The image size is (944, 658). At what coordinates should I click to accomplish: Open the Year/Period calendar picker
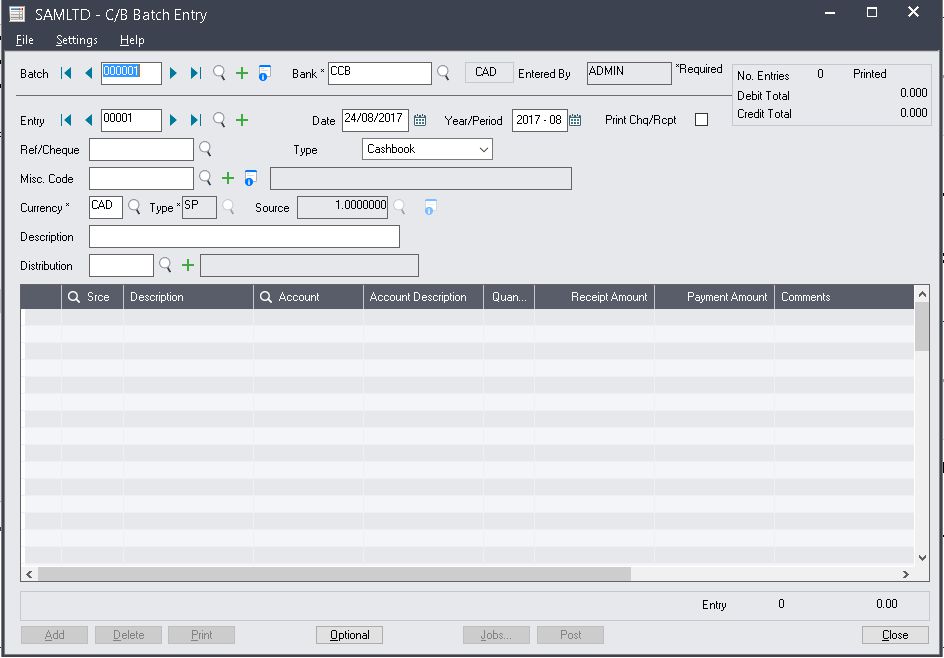[575, 120]
